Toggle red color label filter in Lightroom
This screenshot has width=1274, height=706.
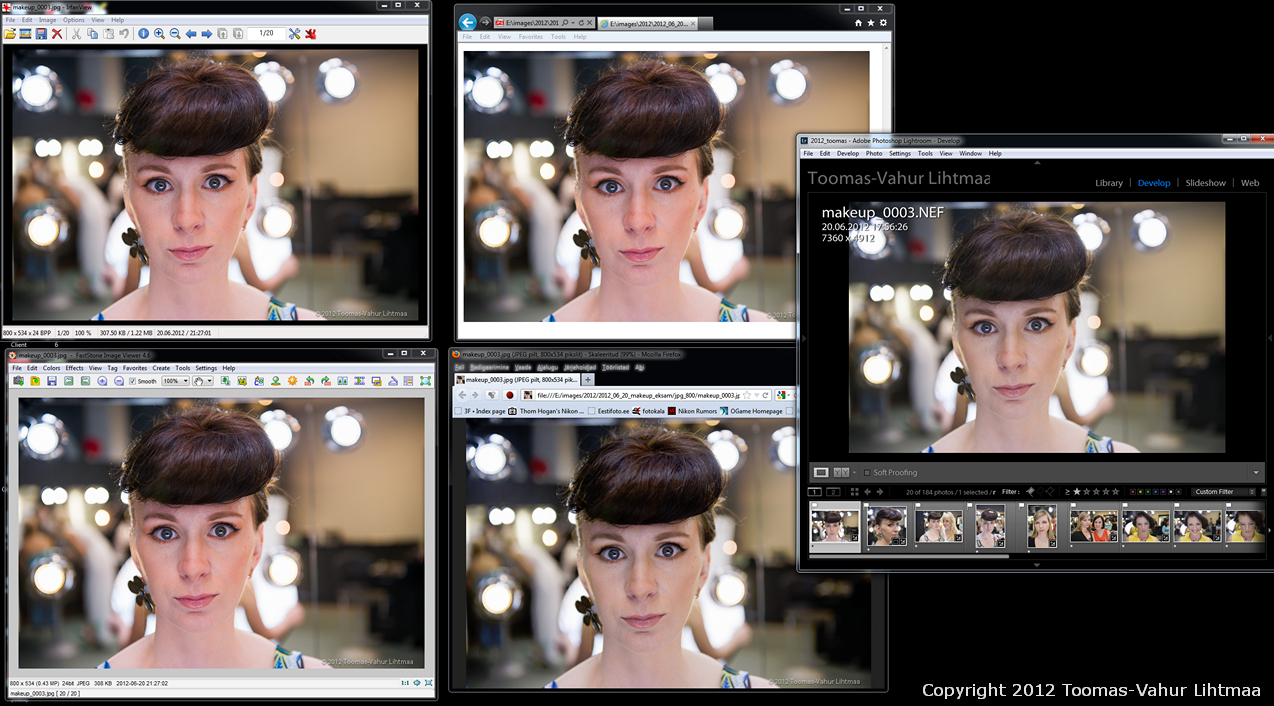[x=1133, y=492]
